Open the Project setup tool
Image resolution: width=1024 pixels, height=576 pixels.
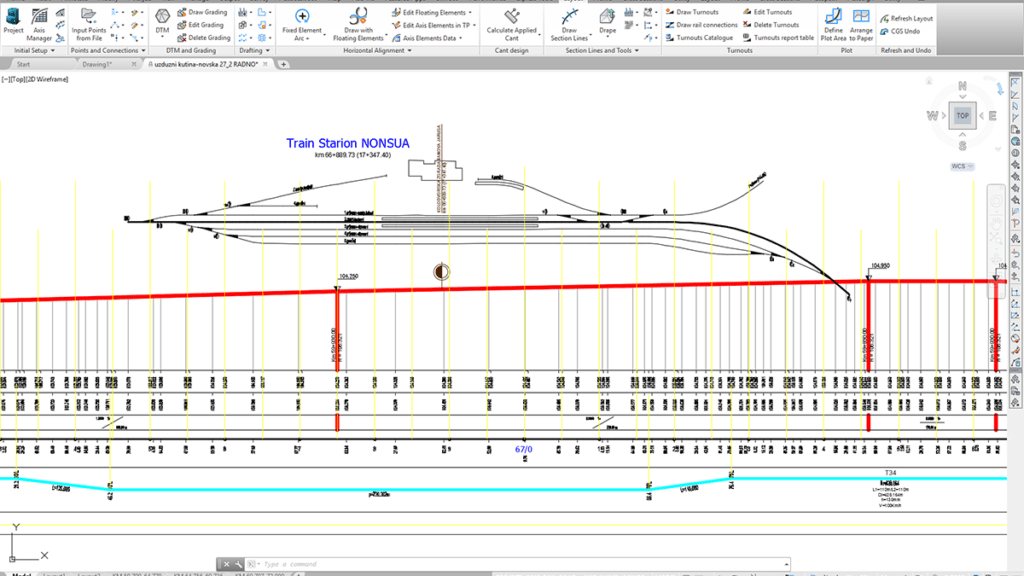[13, 18]
